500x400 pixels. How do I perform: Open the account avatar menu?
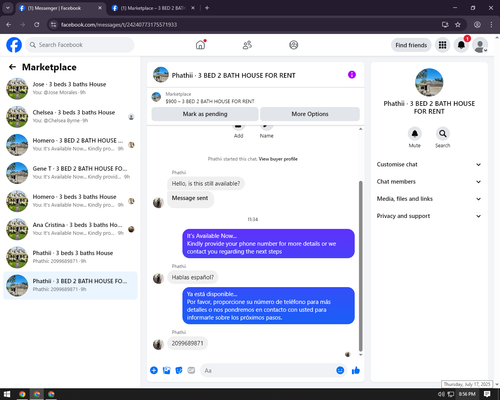480,45
